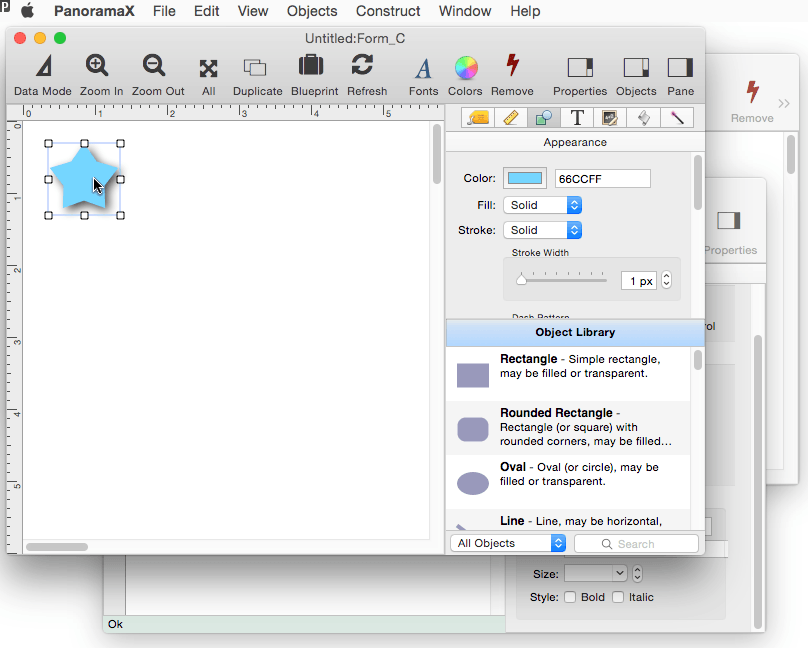The image size is (808, 648).
Task: Click the Object Library list scrollbar
Action: 698,360
